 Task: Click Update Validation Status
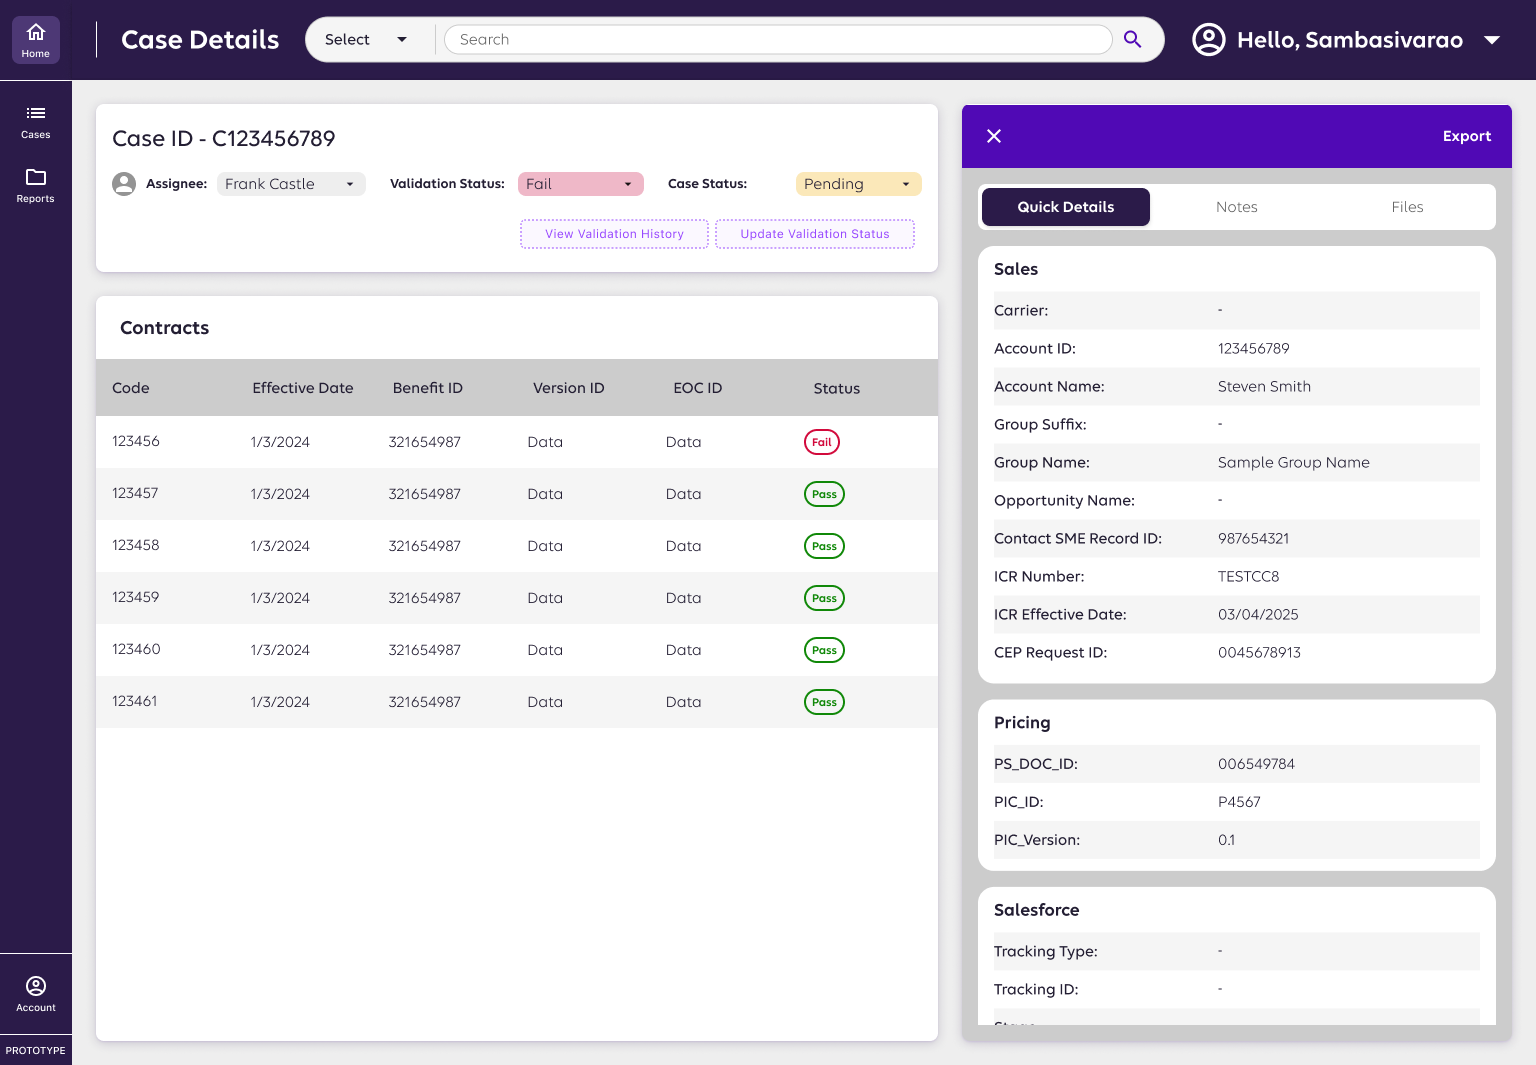(x=814, y=233)
